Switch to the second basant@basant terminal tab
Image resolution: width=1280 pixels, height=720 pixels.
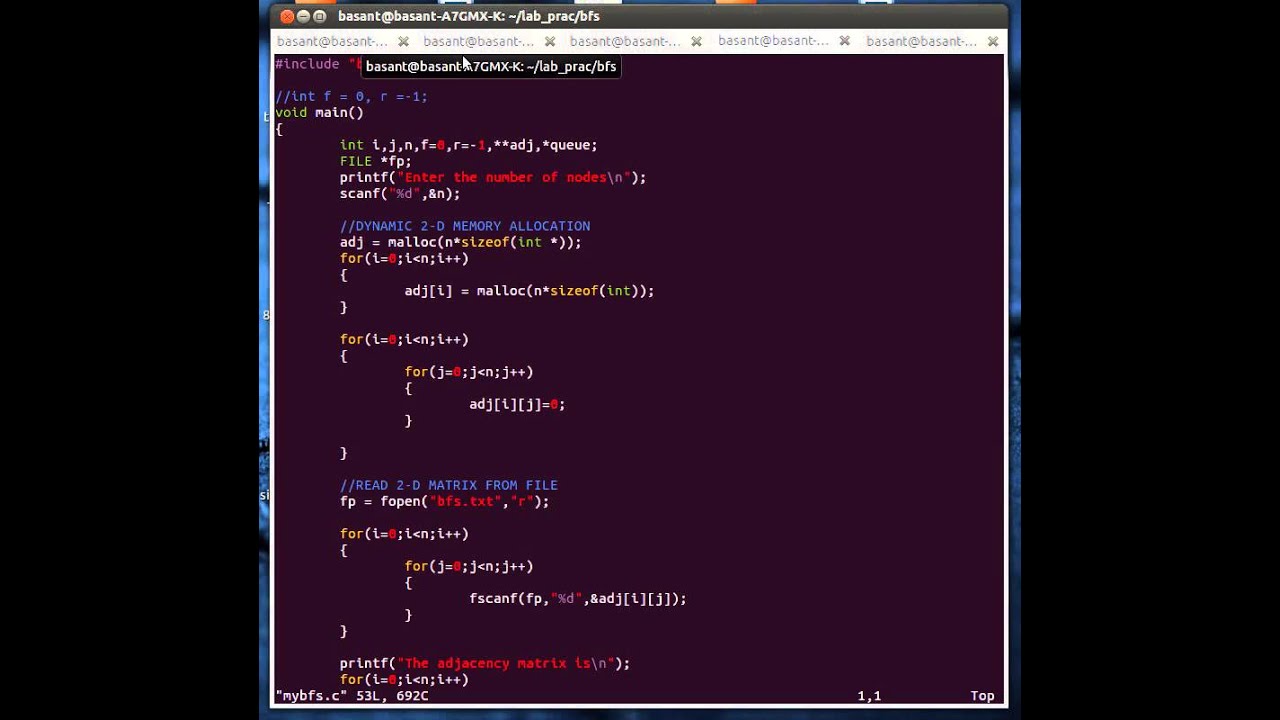[x=479, y=41]
